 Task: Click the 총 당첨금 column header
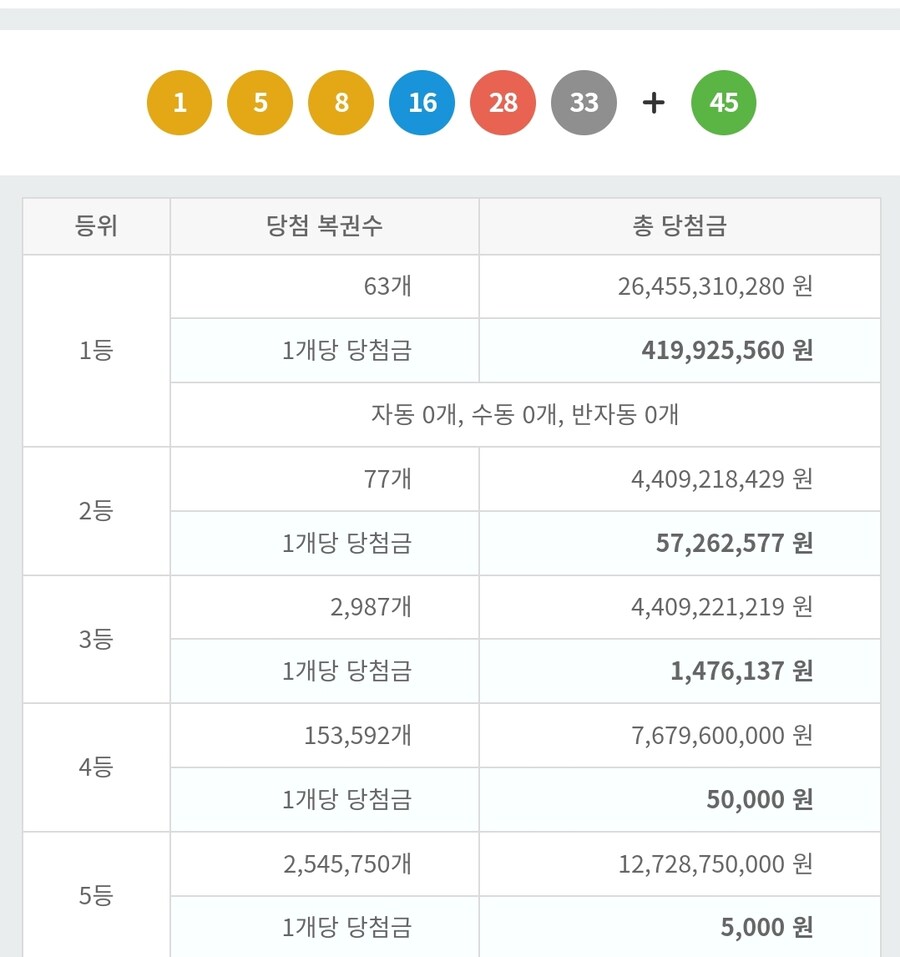pyautogui.click(x=680, y=226)
